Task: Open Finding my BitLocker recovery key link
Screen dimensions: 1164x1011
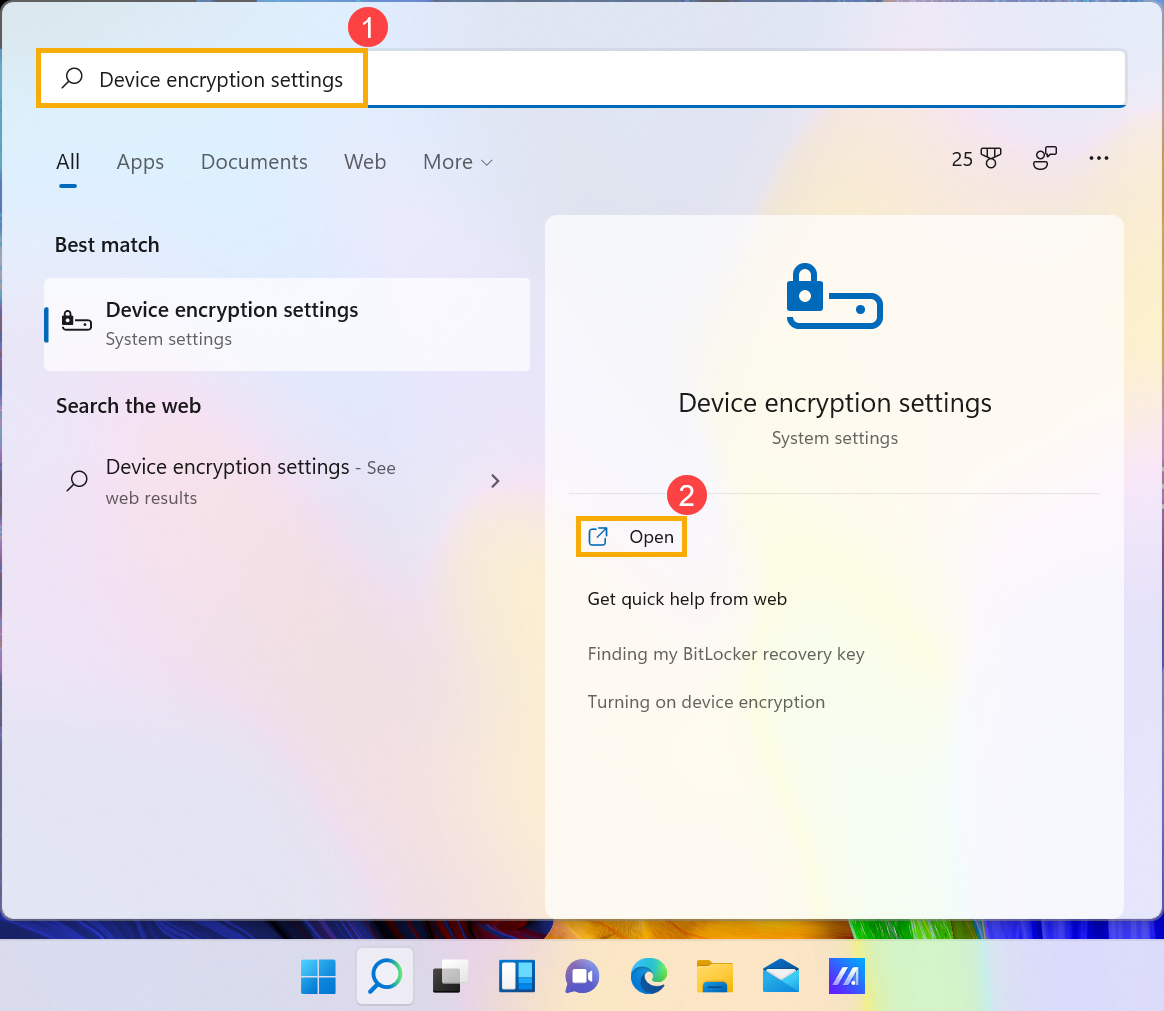Action: coord(726,654)
